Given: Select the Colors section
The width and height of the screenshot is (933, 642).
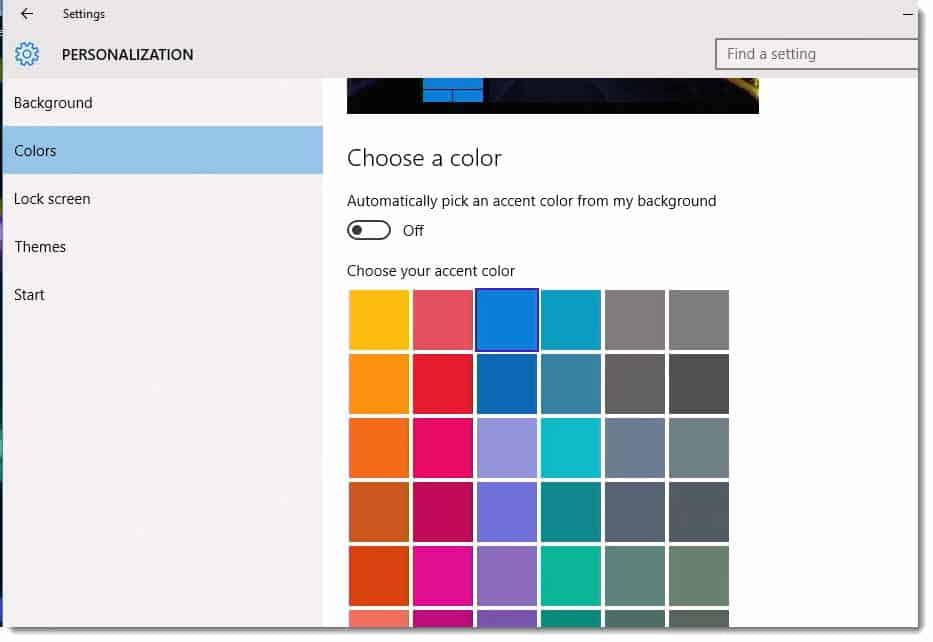Looking at the screenshot, I should (x=162, y=151).
